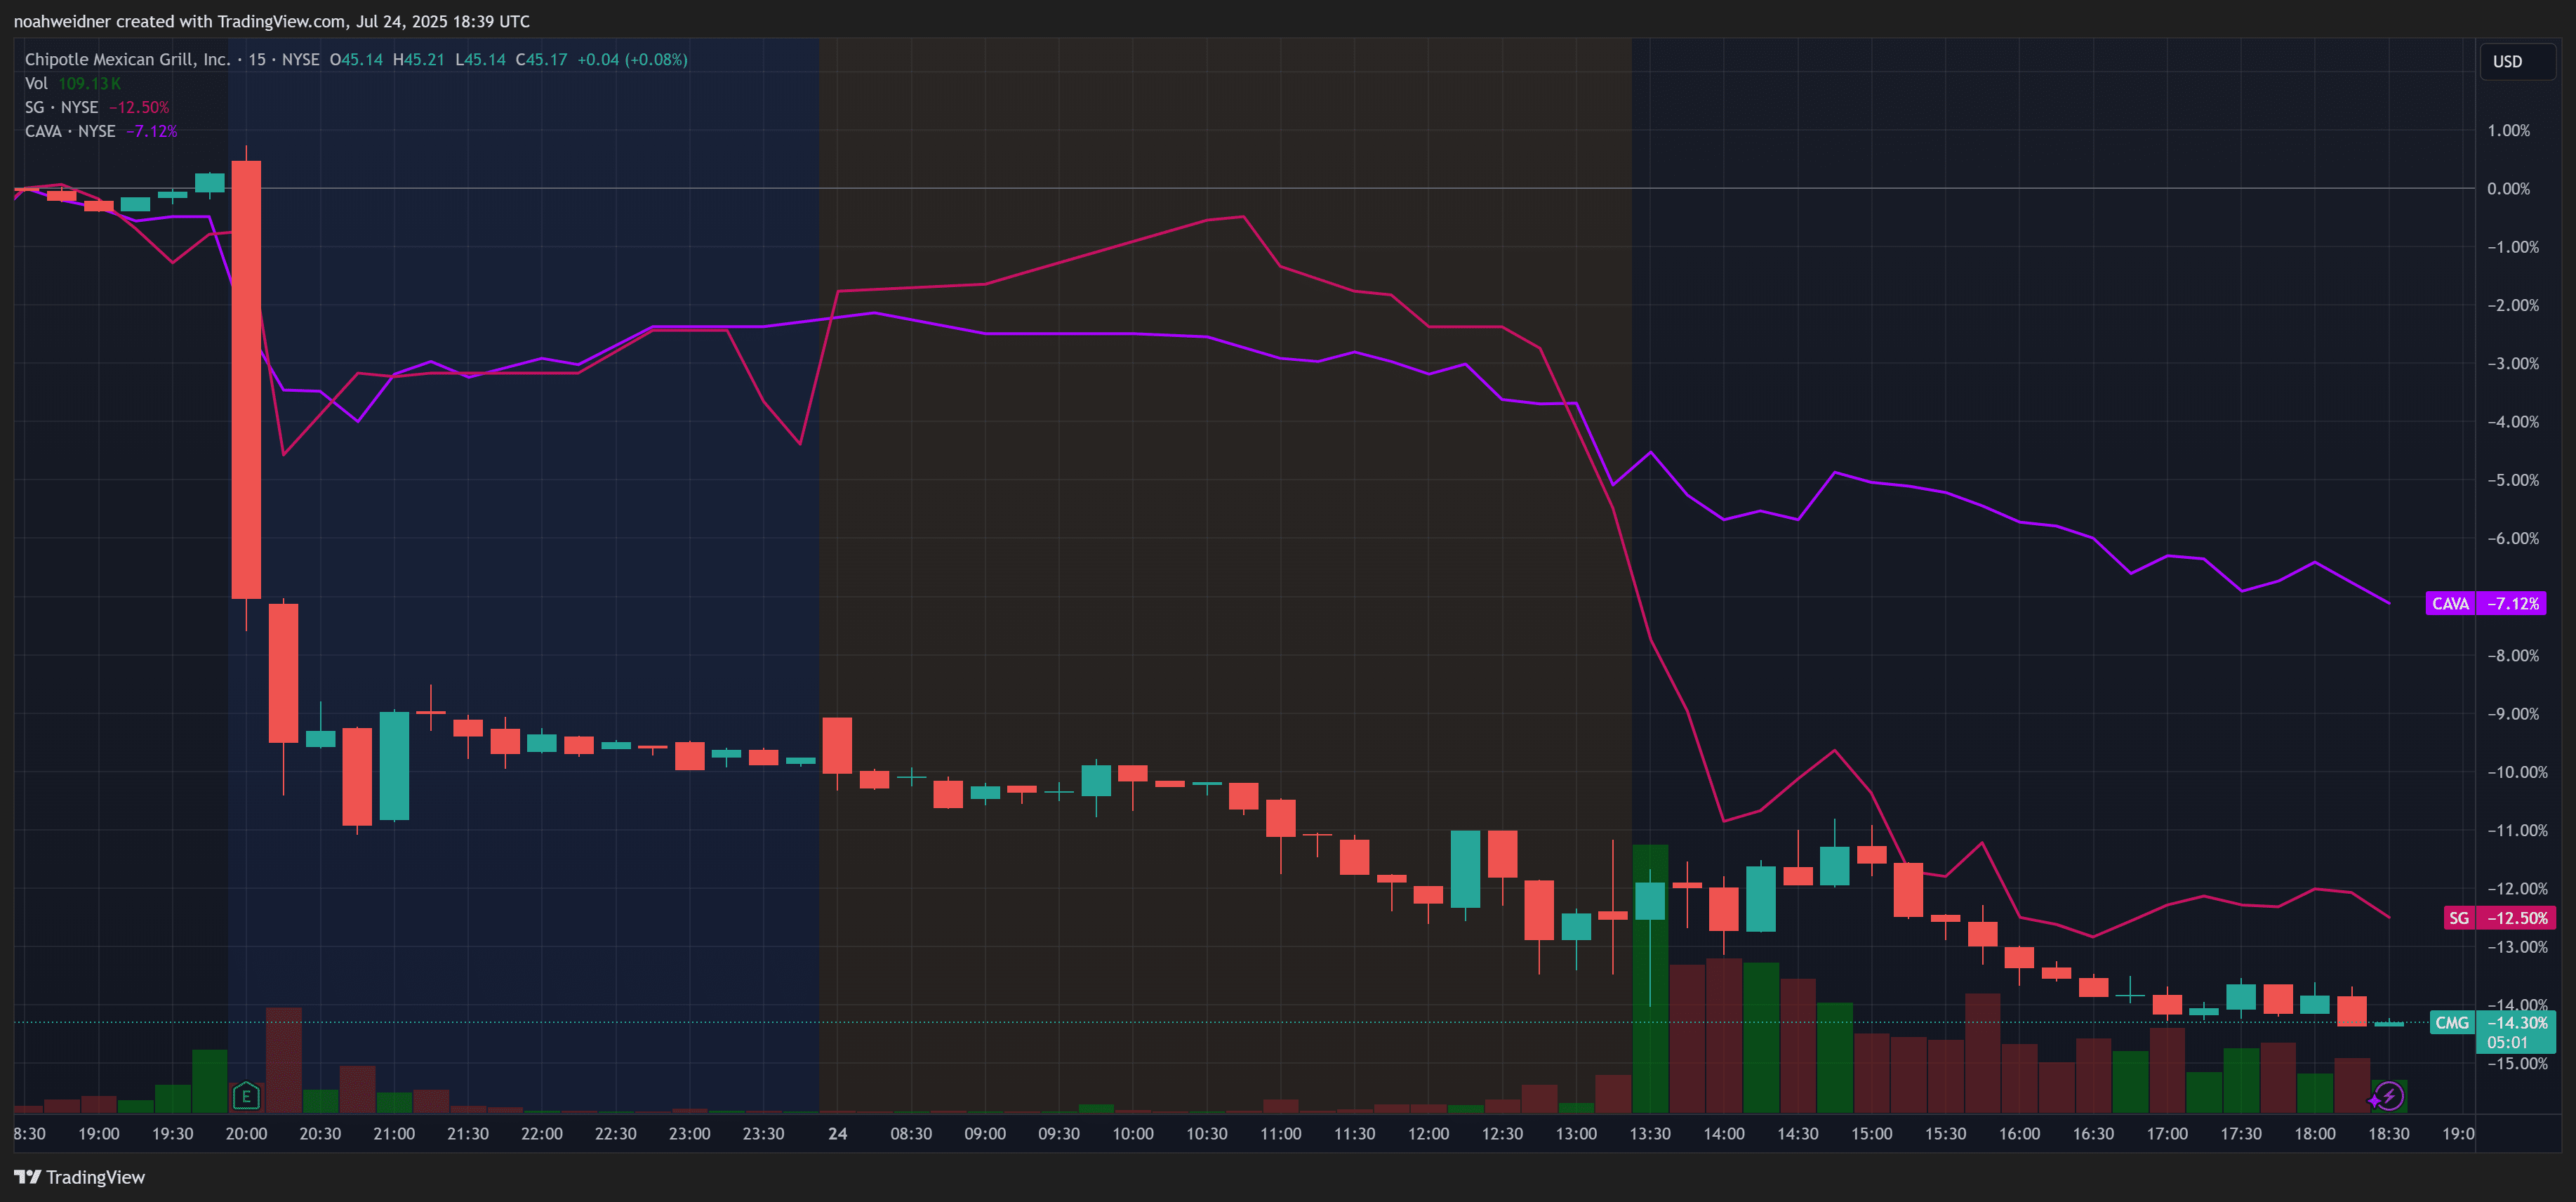The image size is (2576, 1202).
Task: Click the 13:30 time axis label
Action: [1650, 1133]
